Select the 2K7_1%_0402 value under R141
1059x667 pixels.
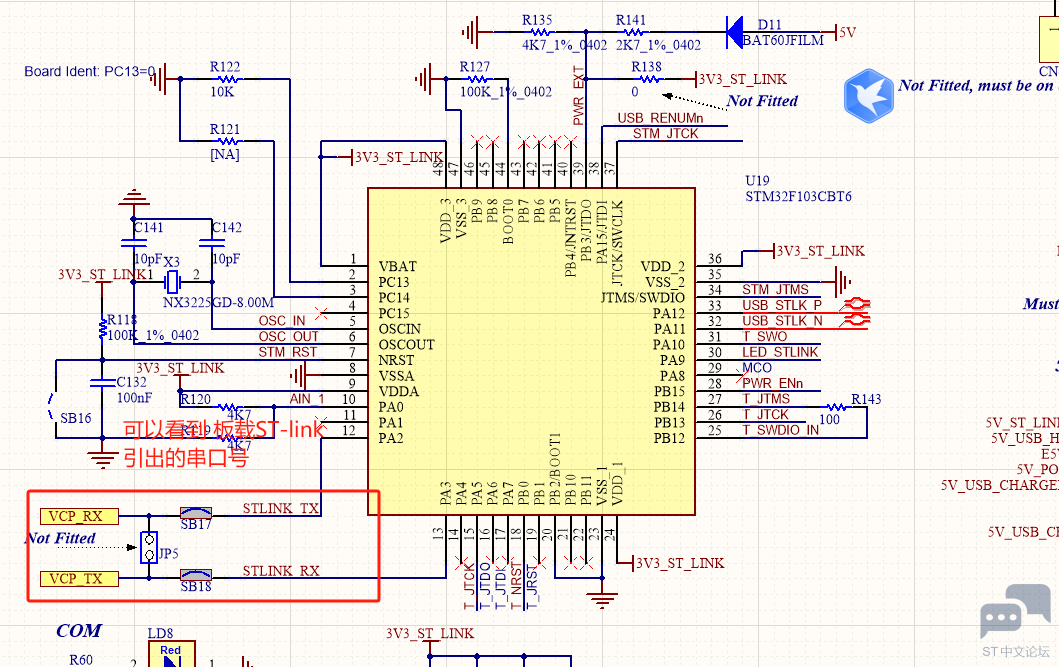click(x=658, y=45)
